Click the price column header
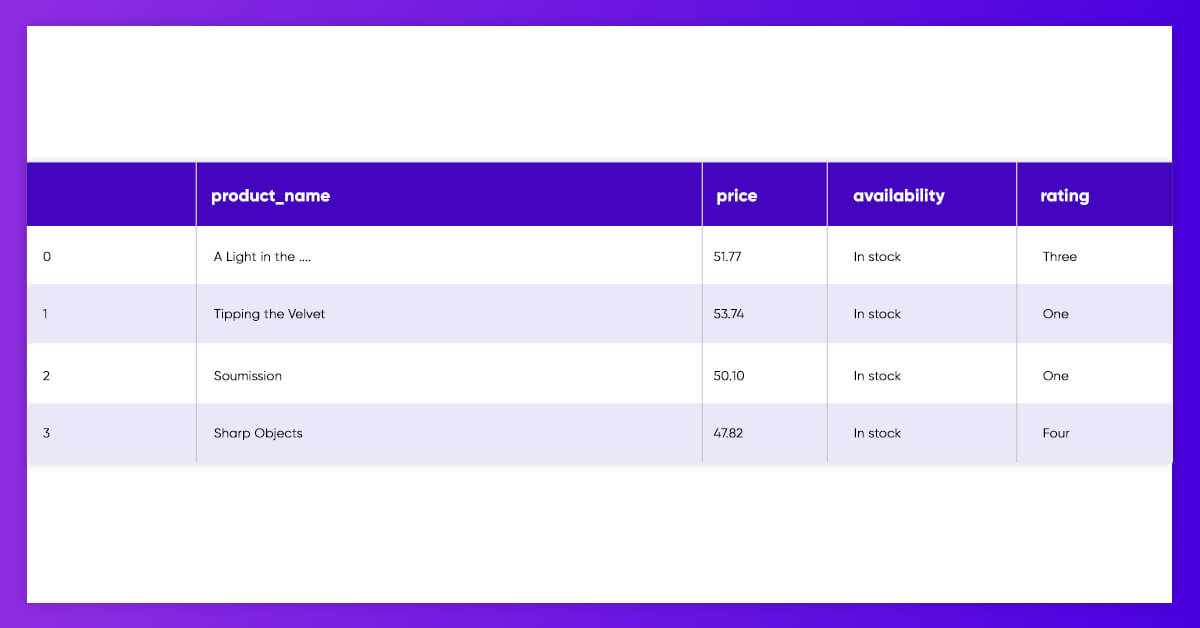 point(765,195)
